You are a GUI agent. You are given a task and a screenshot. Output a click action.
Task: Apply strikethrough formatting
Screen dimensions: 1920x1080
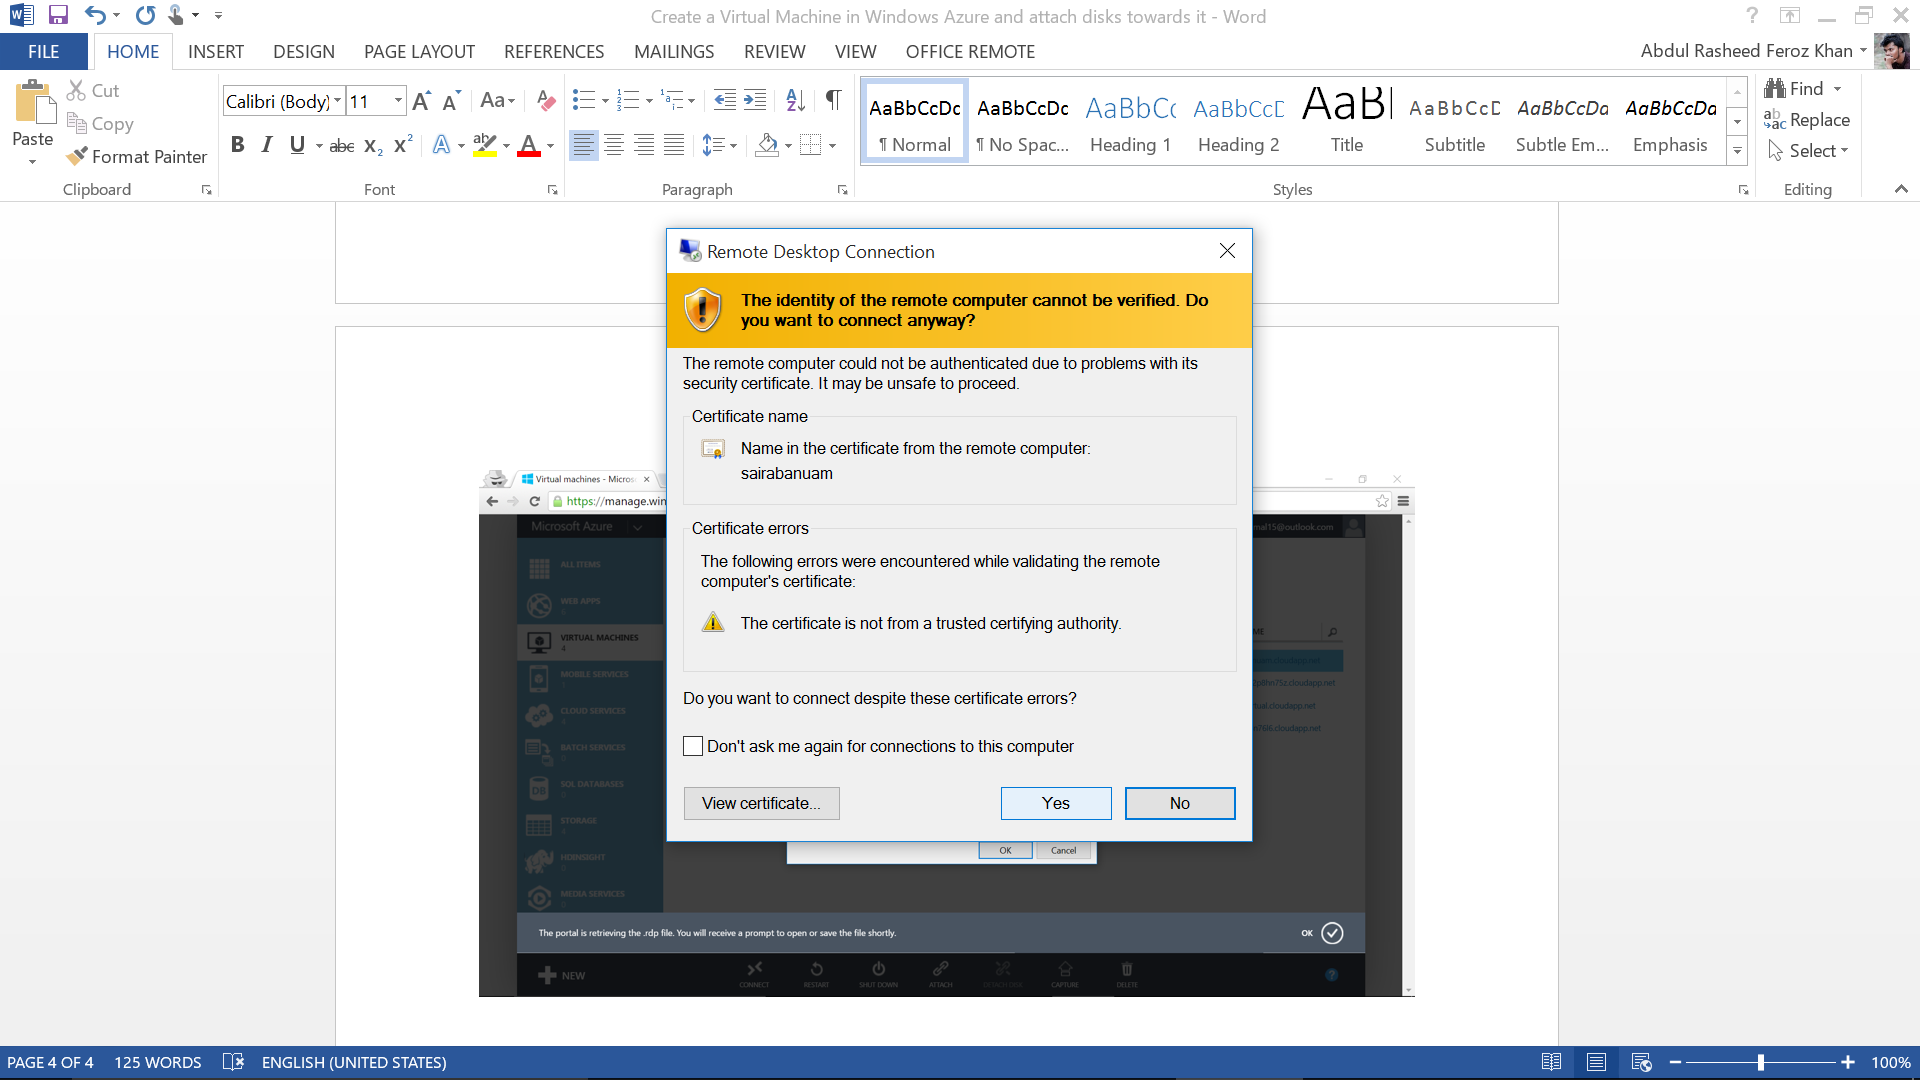tap(341, 146)
